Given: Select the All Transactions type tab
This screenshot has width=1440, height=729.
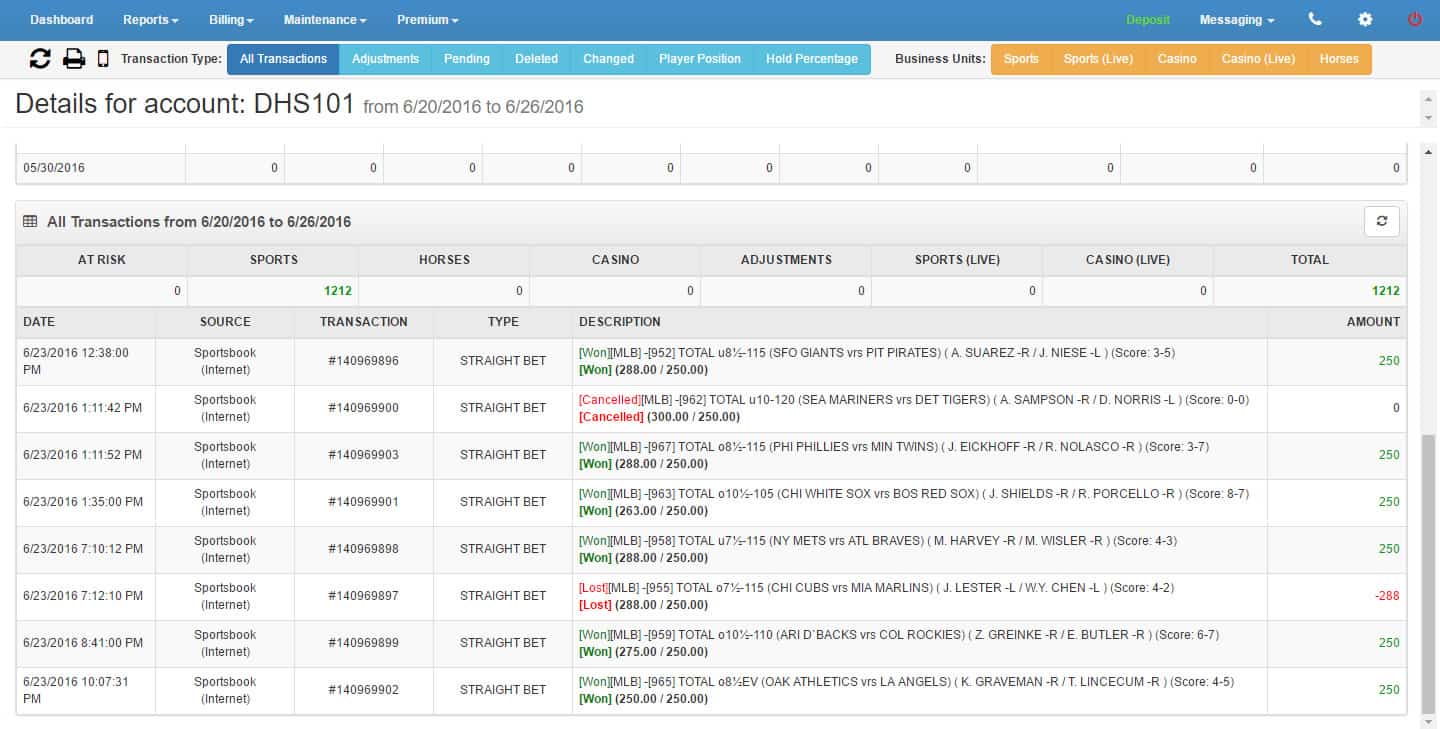Looking at the screenshot, I should coord(283,59).
